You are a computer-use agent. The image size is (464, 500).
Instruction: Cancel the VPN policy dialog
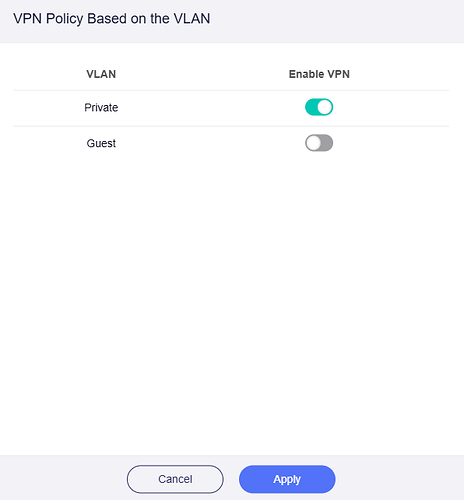175,479
